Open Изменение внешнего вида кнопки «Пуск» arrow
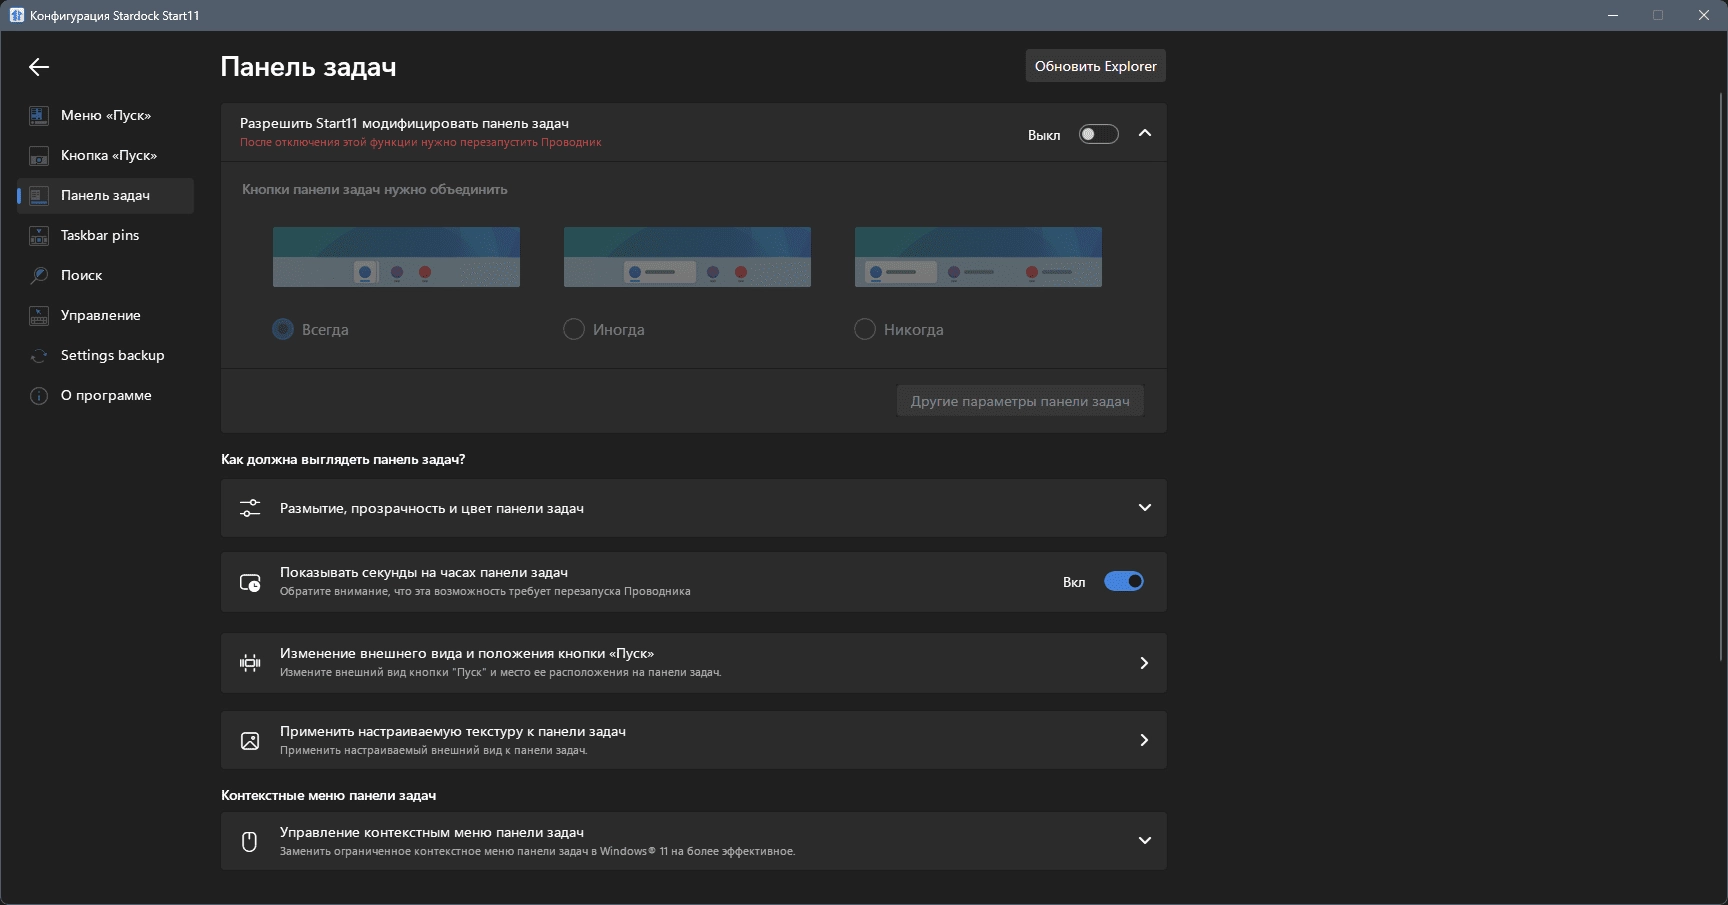 (1145, 663)
